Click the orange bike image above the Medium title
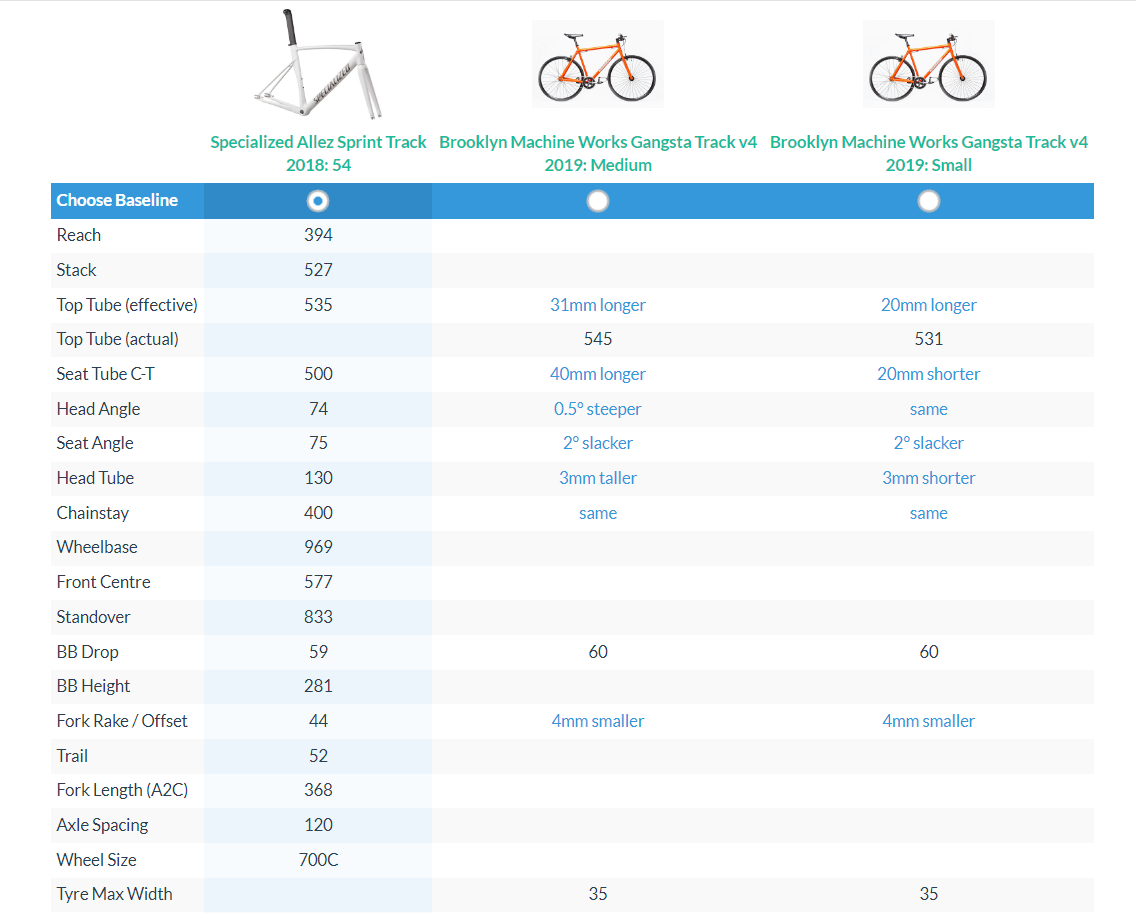The image size is (1136, 913). coord(598,64)
